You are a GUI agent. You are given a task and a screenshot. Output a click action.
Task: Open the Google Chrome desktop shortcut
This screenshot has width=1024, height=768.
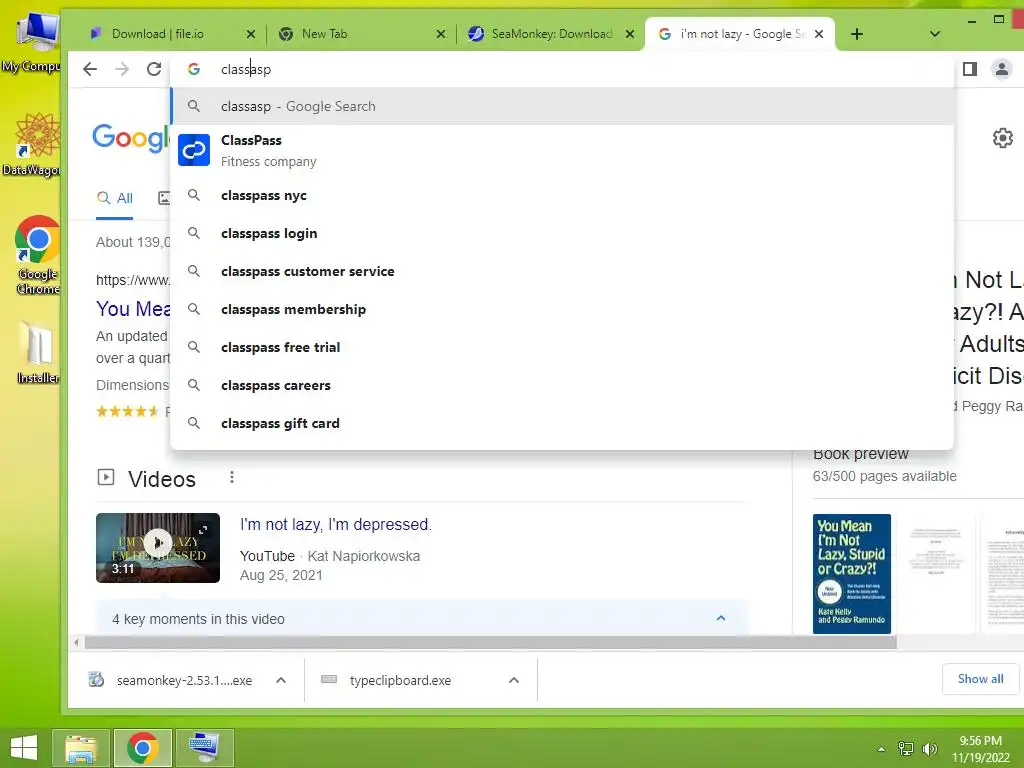37,255
